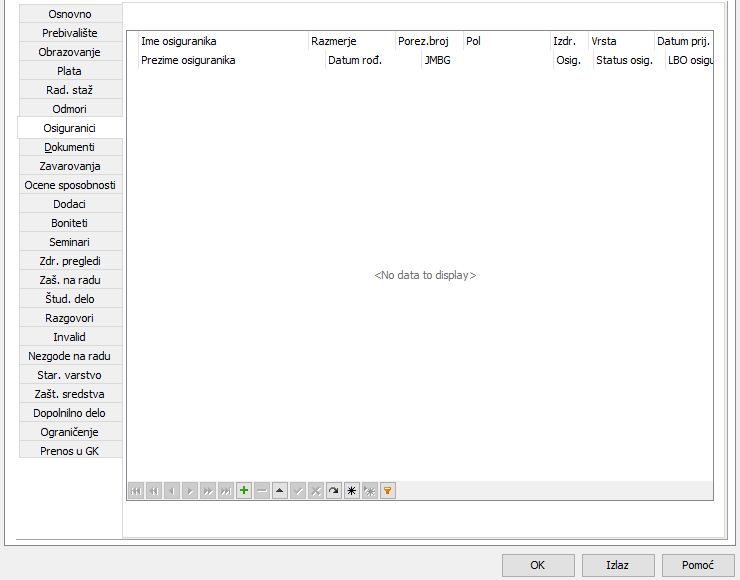This screenshot has width=740, height=580.
Task: Go to first record navigation icon
Action: (136, 491)
